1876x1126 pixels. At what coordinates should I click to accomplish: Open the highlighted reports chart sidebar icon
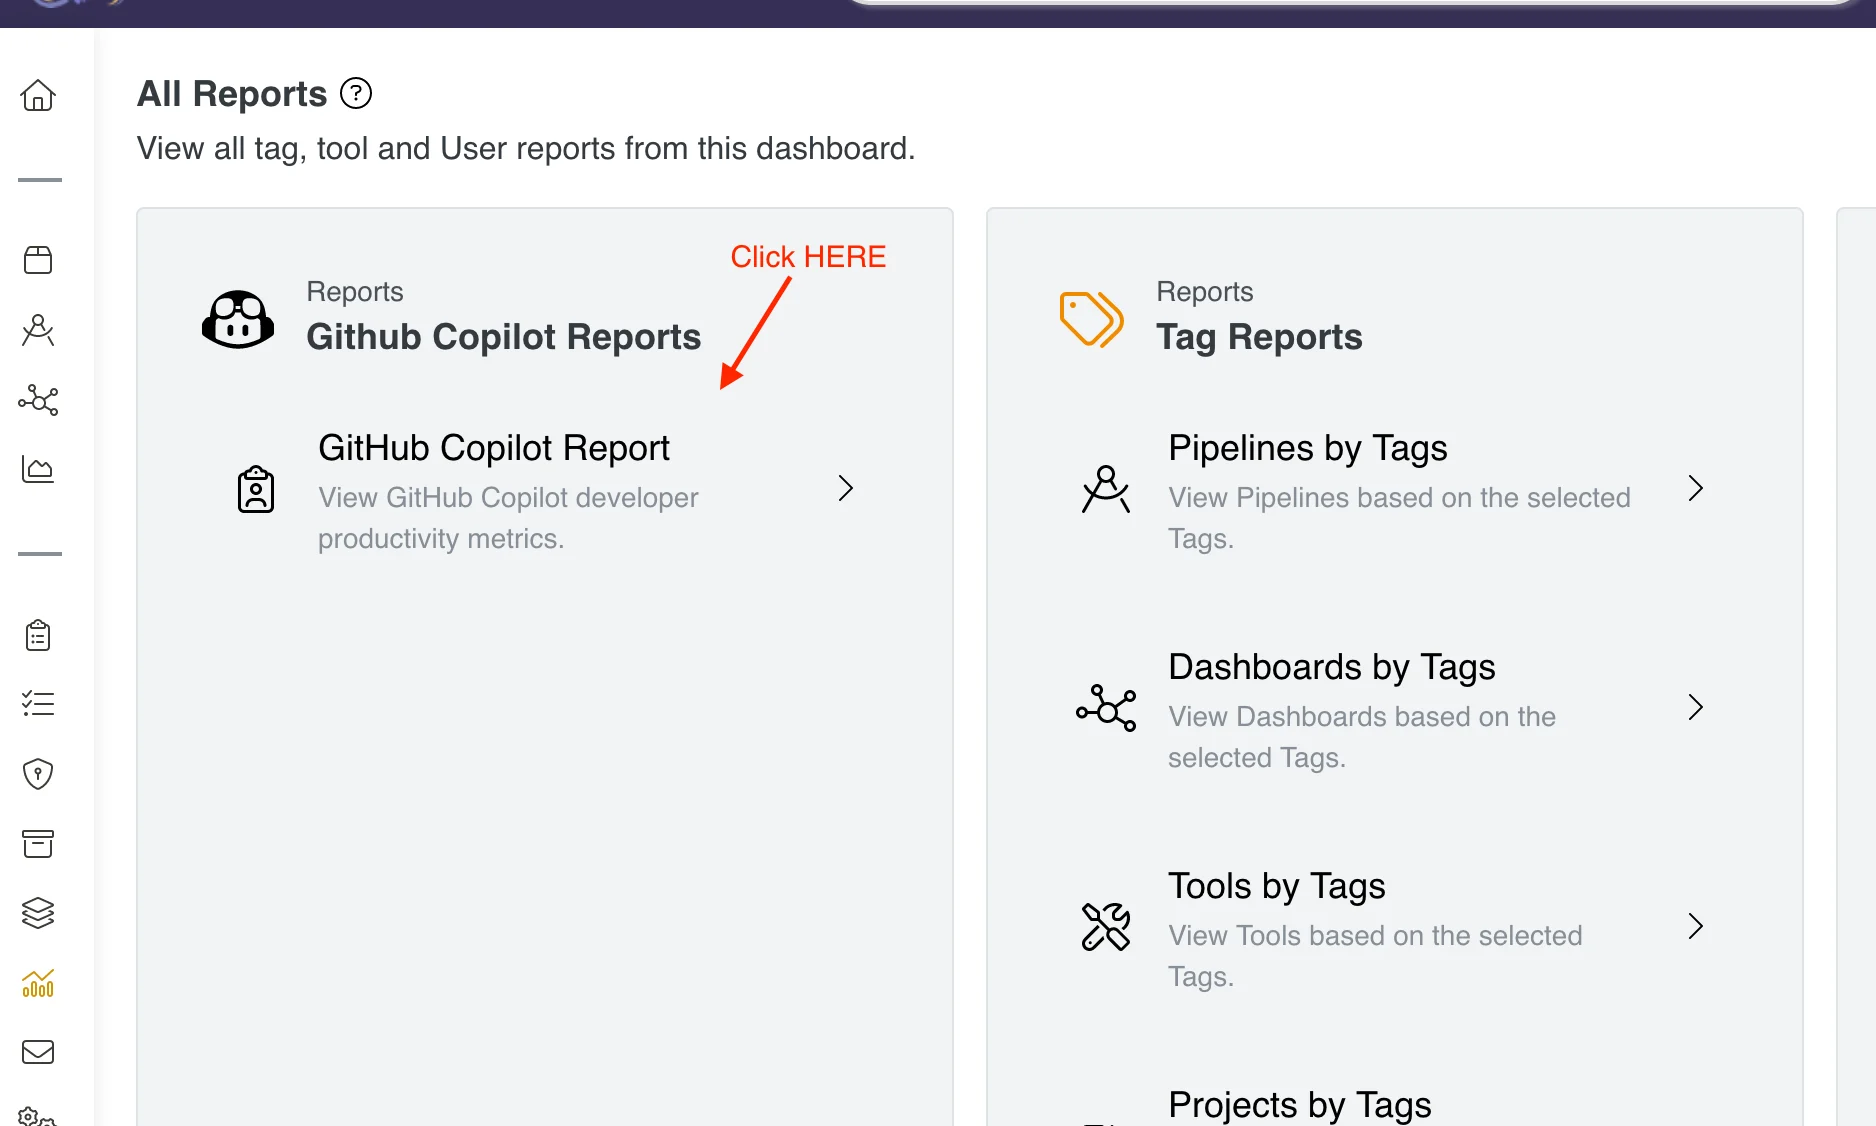point(38,983)
